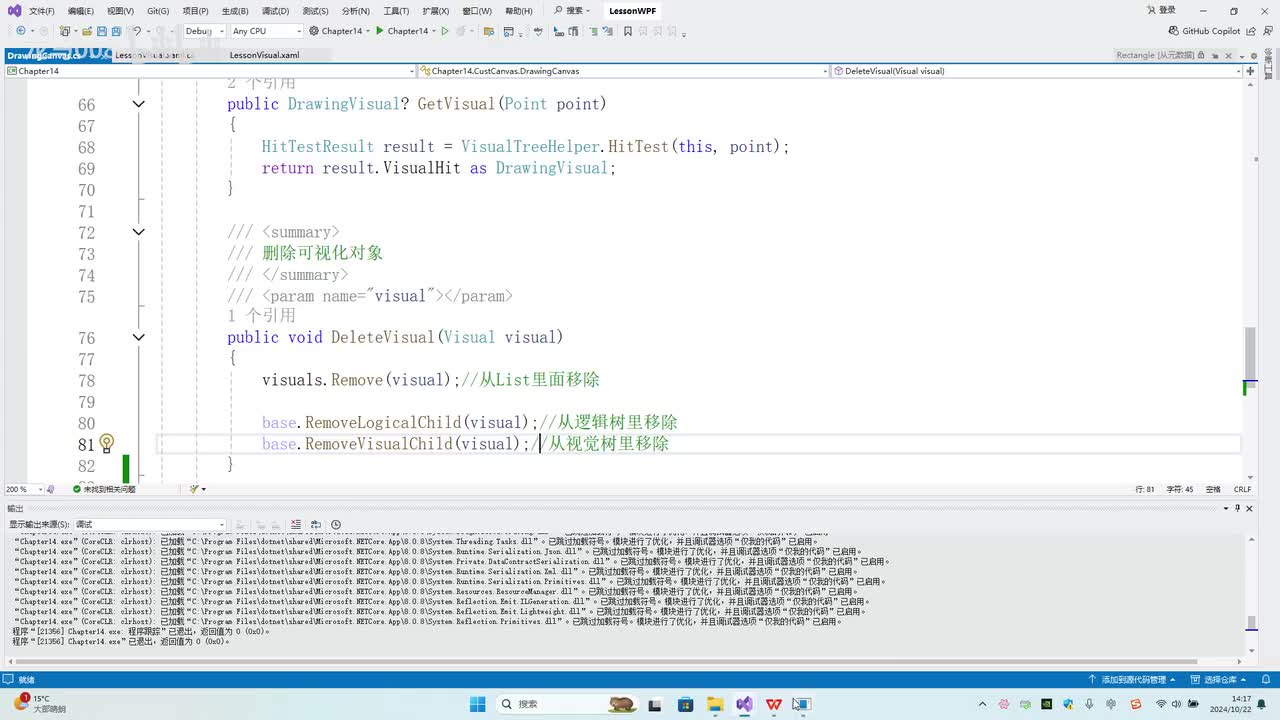Open the Chapter14.CustCanvas.DrawingCanvas type dropdown
This screenshot has width=1280, height=720.
click(x=624, y=71)
